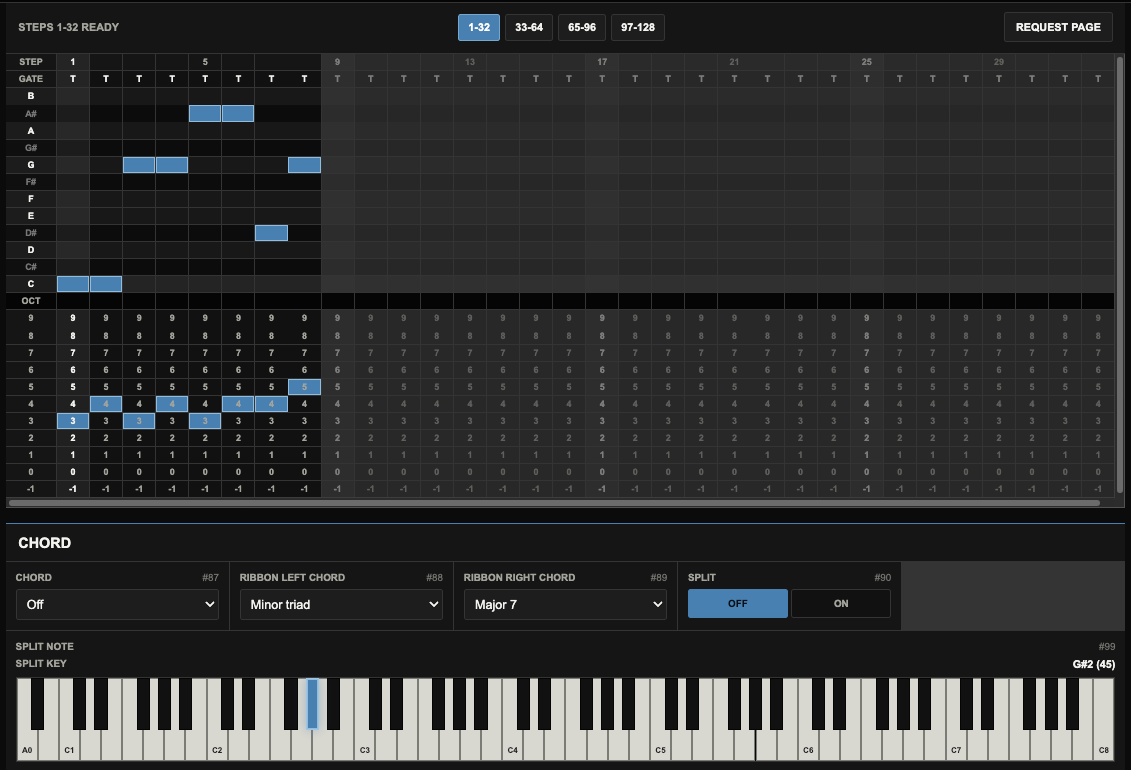
Task: Click the REQUEST PAGE button
Action: click(x=1058, y=27)
